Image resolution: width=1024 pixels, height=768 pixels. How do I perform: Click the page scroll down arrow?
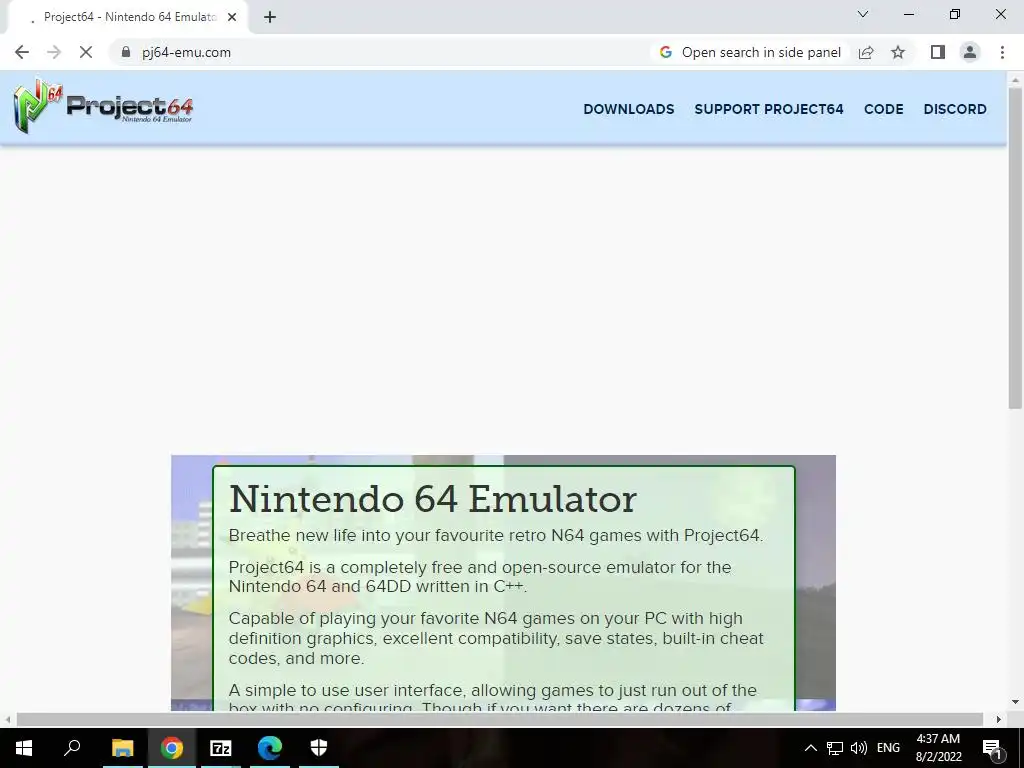(x=1014, y=702)
